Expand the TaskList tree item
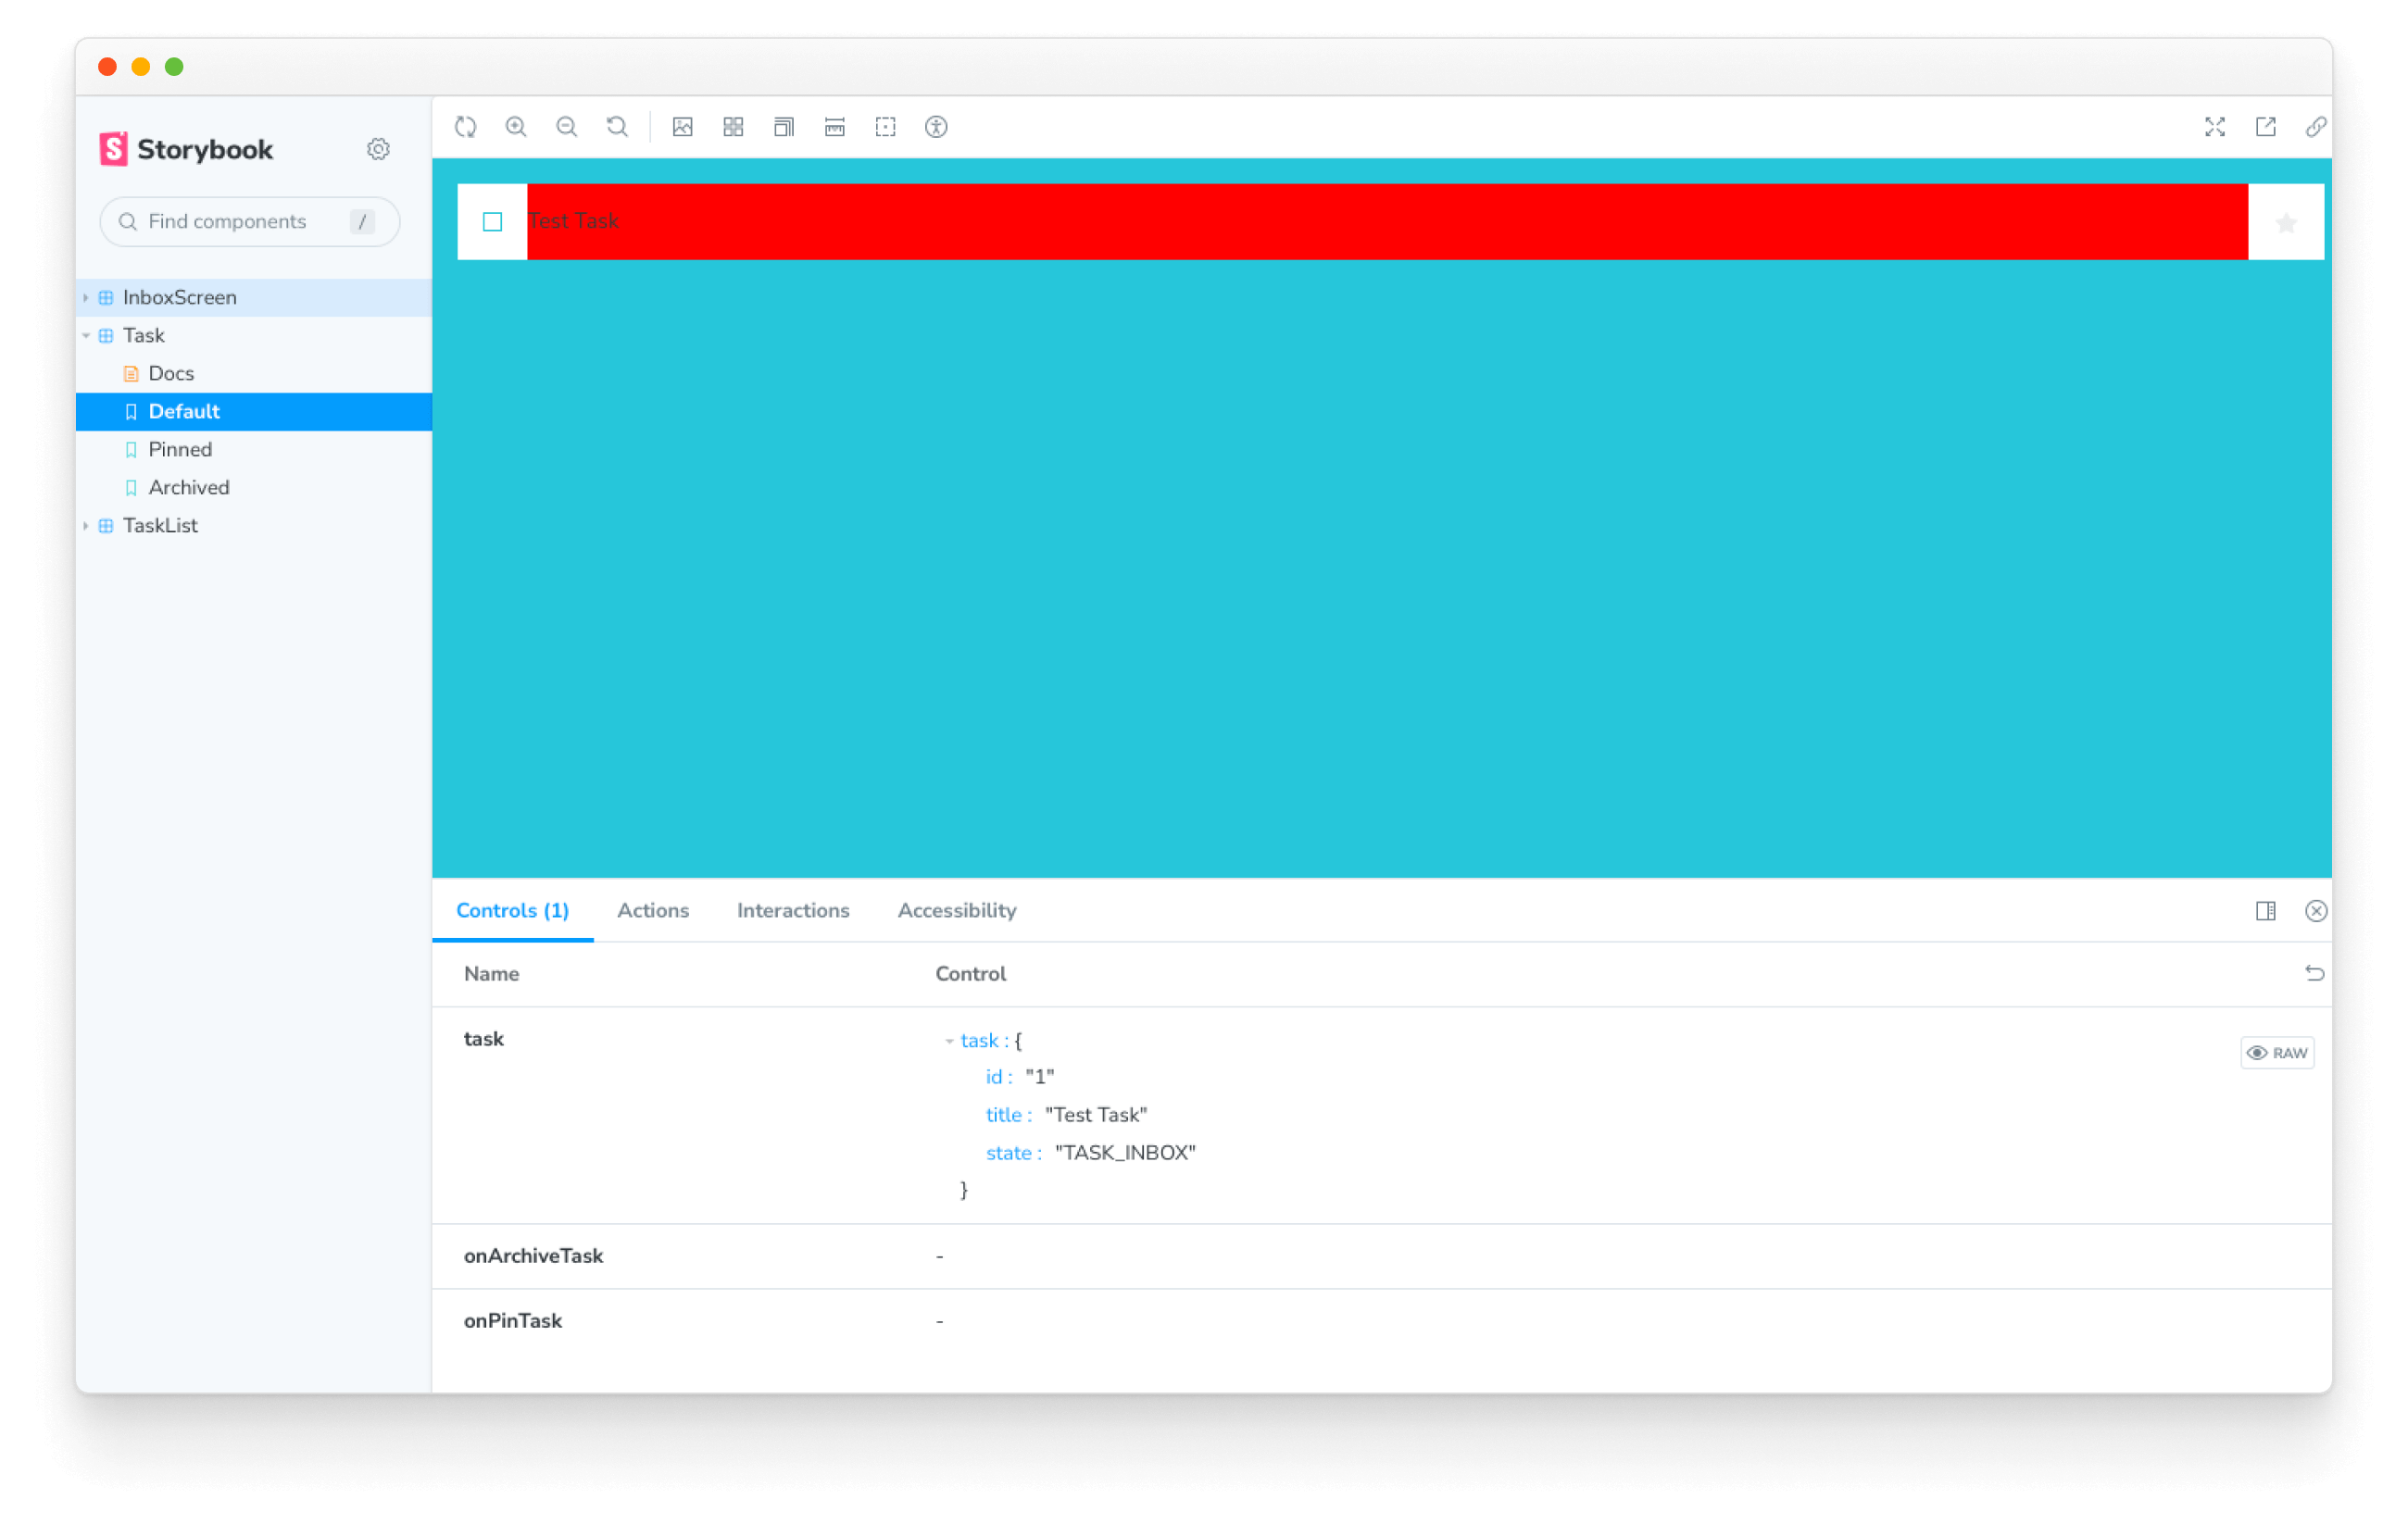The height and width of the screenshot is (1524, 2408). 96,524
